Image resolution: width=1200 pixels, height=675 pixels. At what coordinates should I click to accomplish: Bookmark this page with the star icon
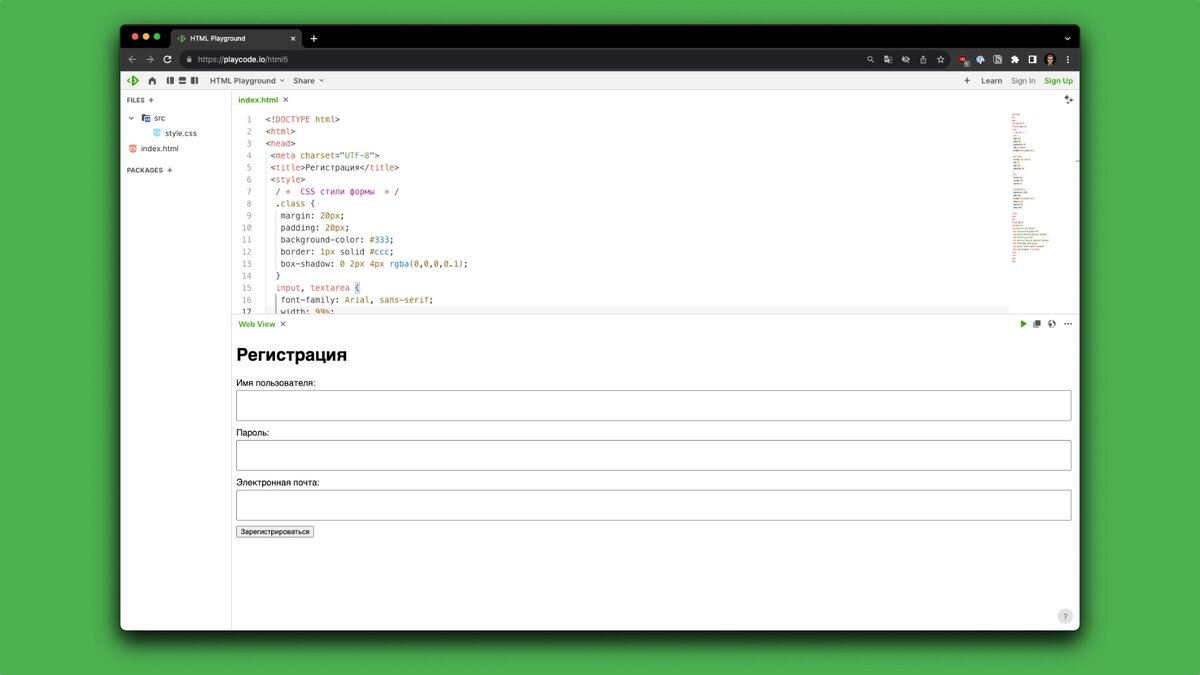tap(940, 59)
